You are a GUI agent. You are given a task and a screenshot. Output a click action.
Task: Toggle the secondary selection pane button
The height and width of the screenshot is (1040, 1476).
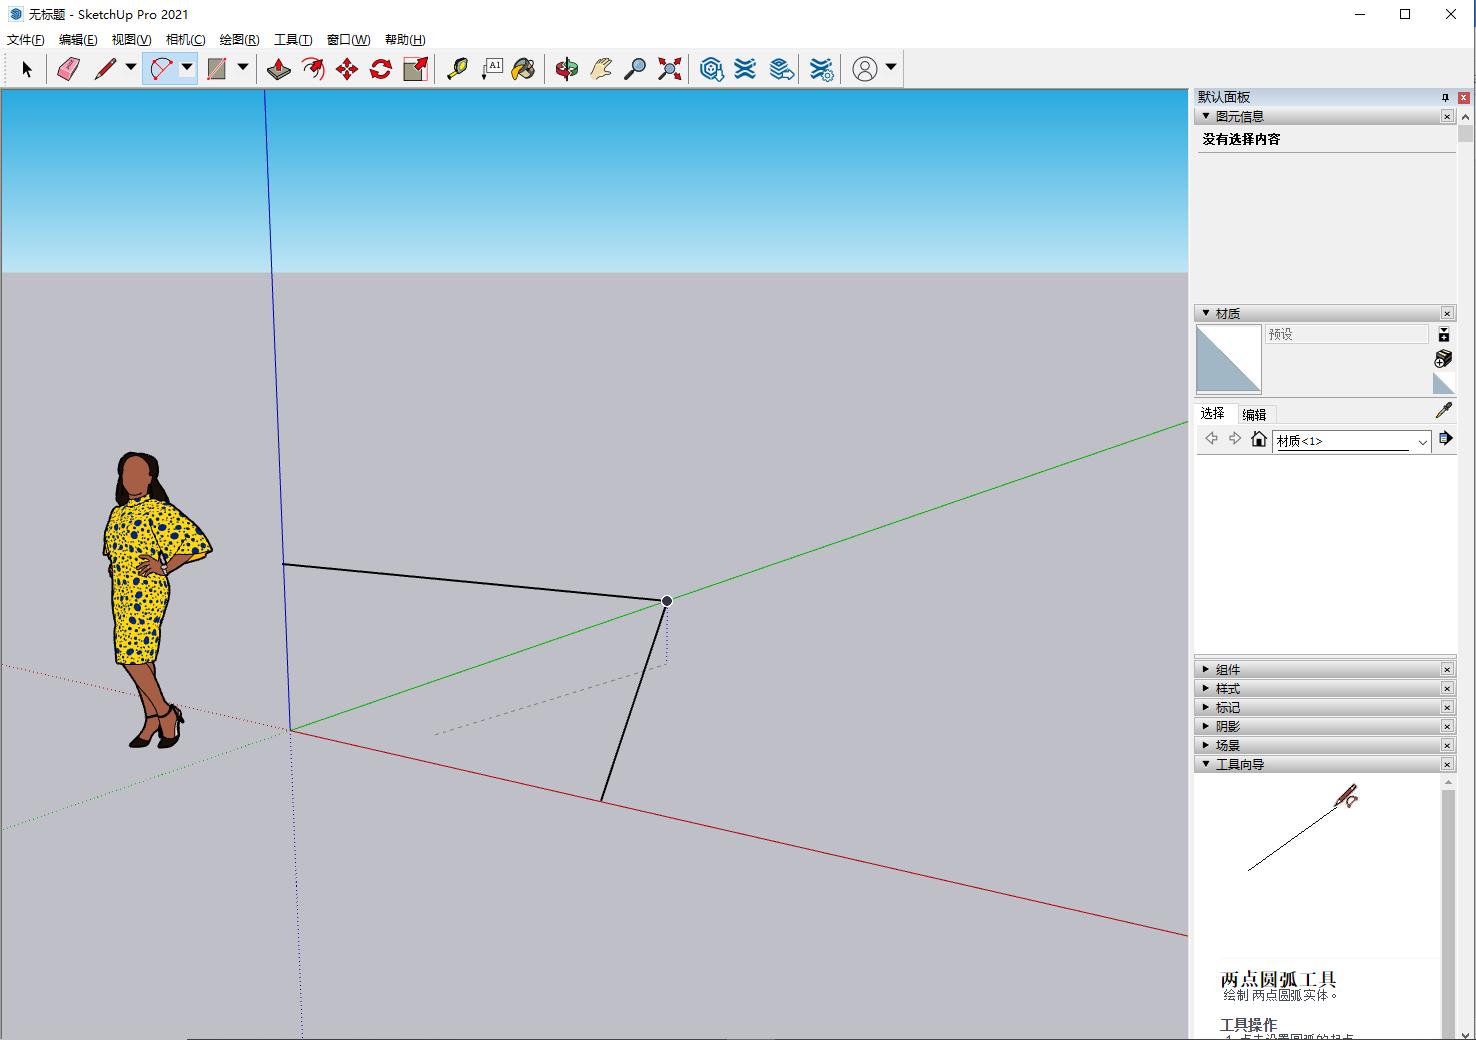pyautogui.click(x=1443, y=334)
